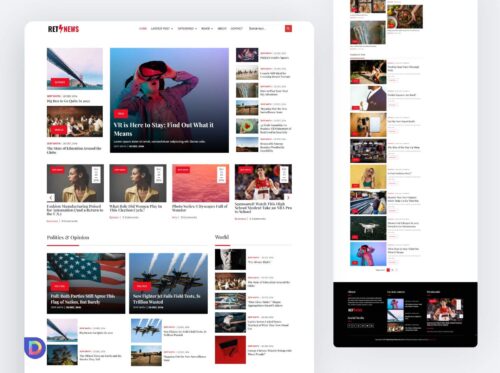Click red tag on American flag card
This screenshot has width=500, height=373.
(60, 286)
